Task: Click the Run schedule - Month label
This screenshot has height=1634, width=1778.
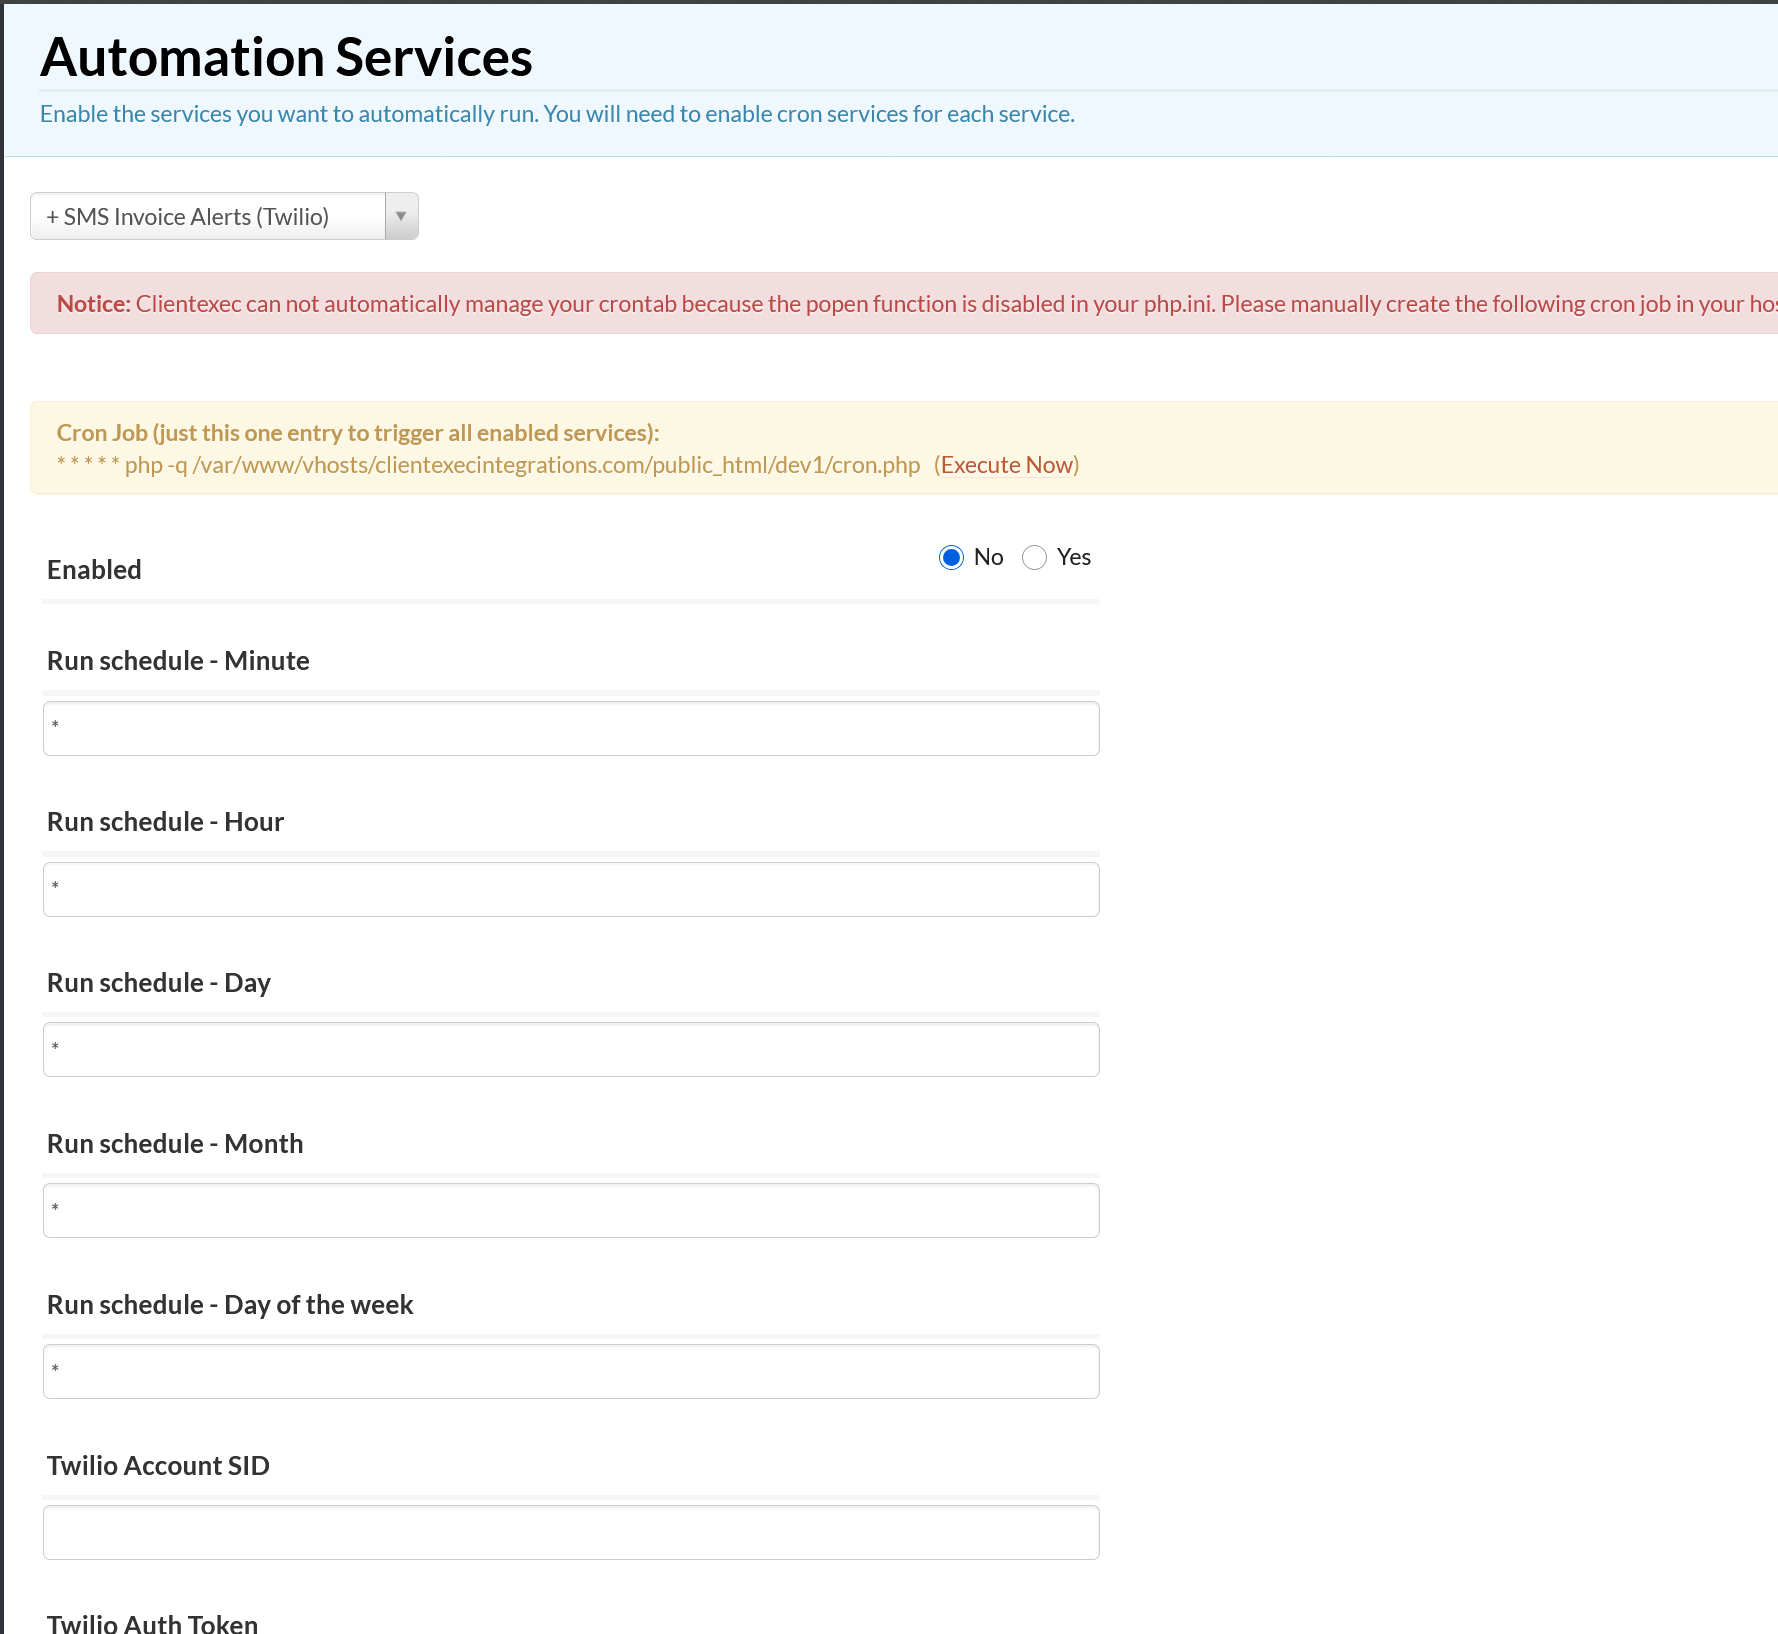Action: pyautogui.click(x=175, y=1144)
